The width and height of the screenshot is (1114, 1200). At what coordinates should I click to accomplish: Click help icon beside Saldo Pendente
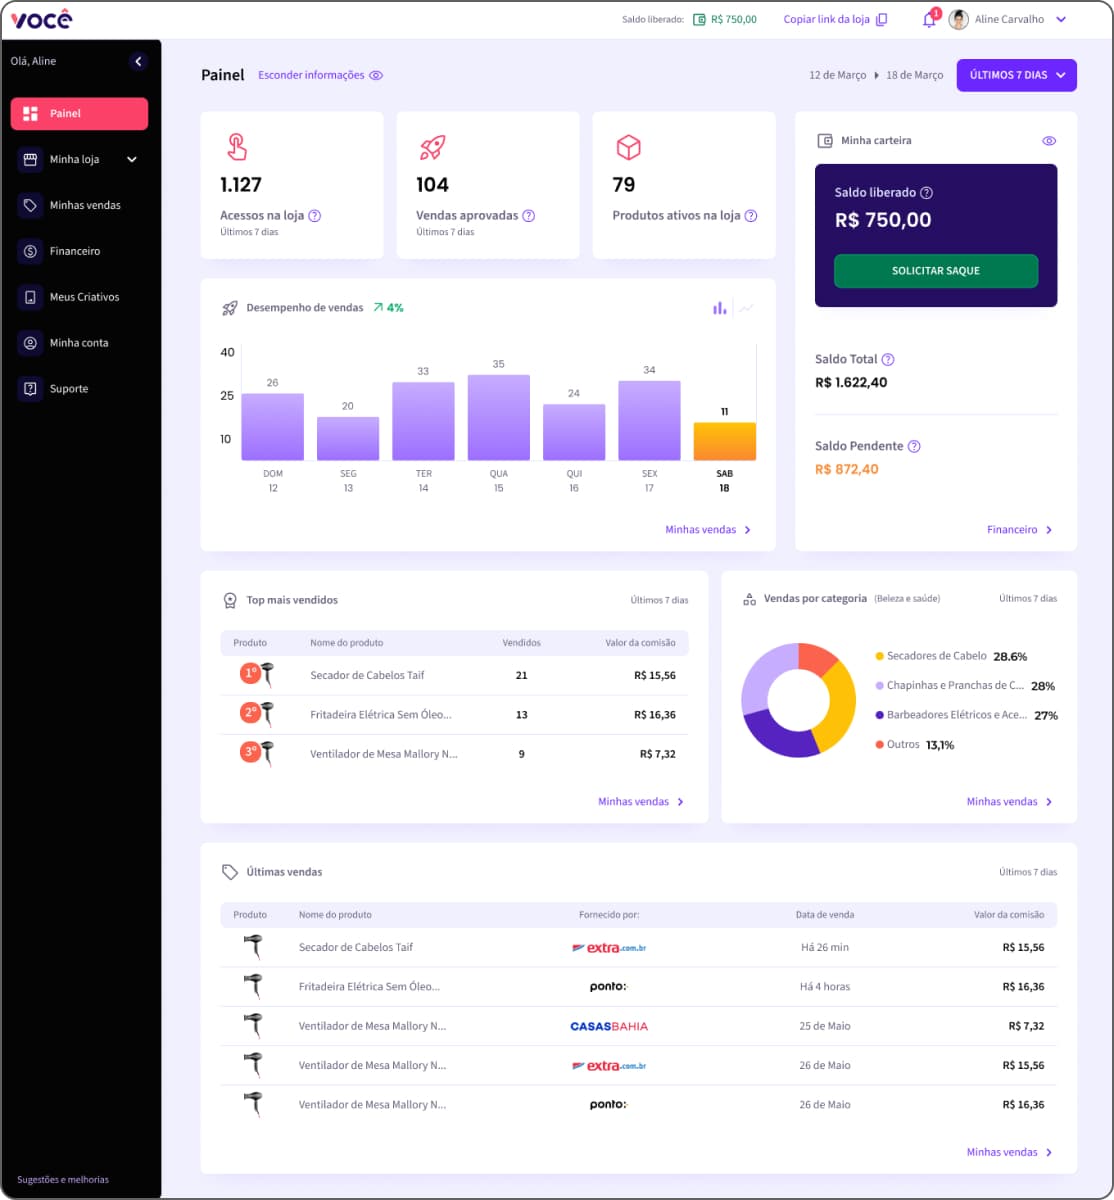point(913,447)
